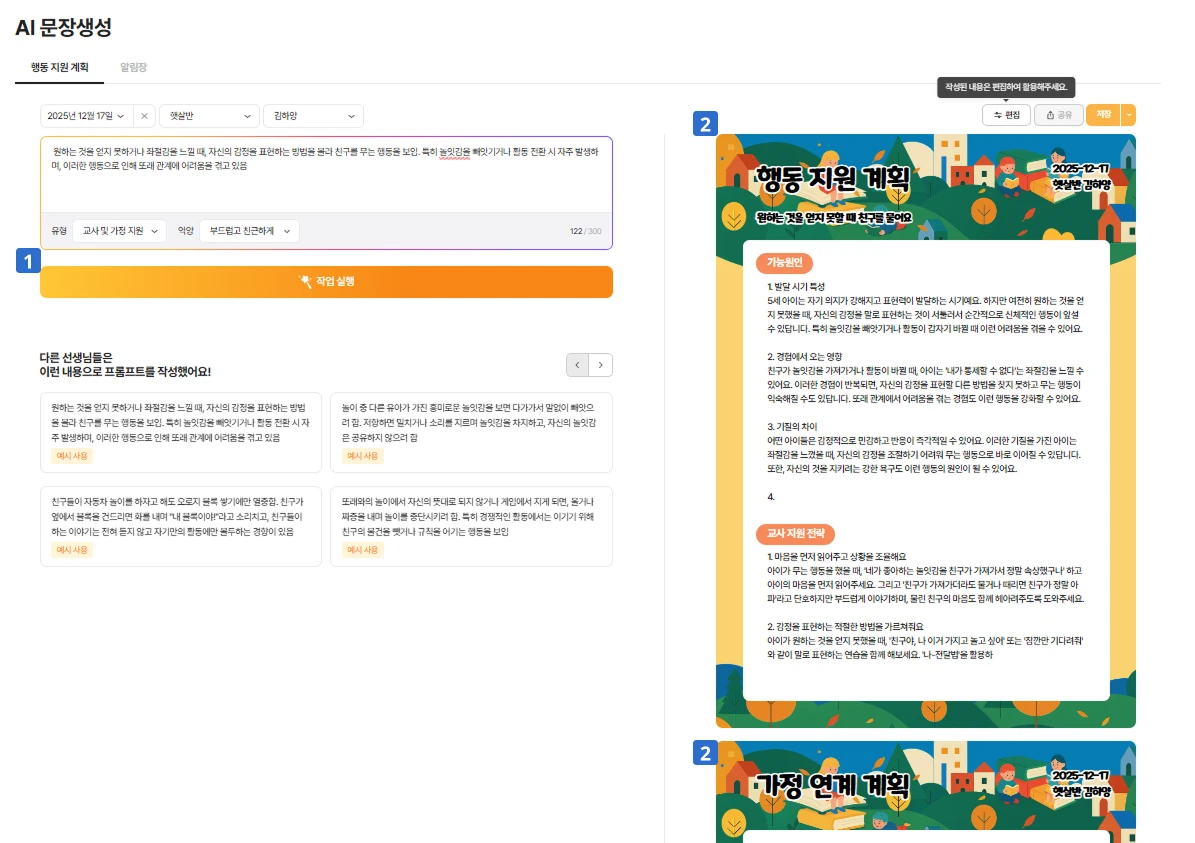Image resolution: width=1195 pixels, height=843 pixels.
Task: Go to the previous example prompts page
Action: (x=578, y=365)
